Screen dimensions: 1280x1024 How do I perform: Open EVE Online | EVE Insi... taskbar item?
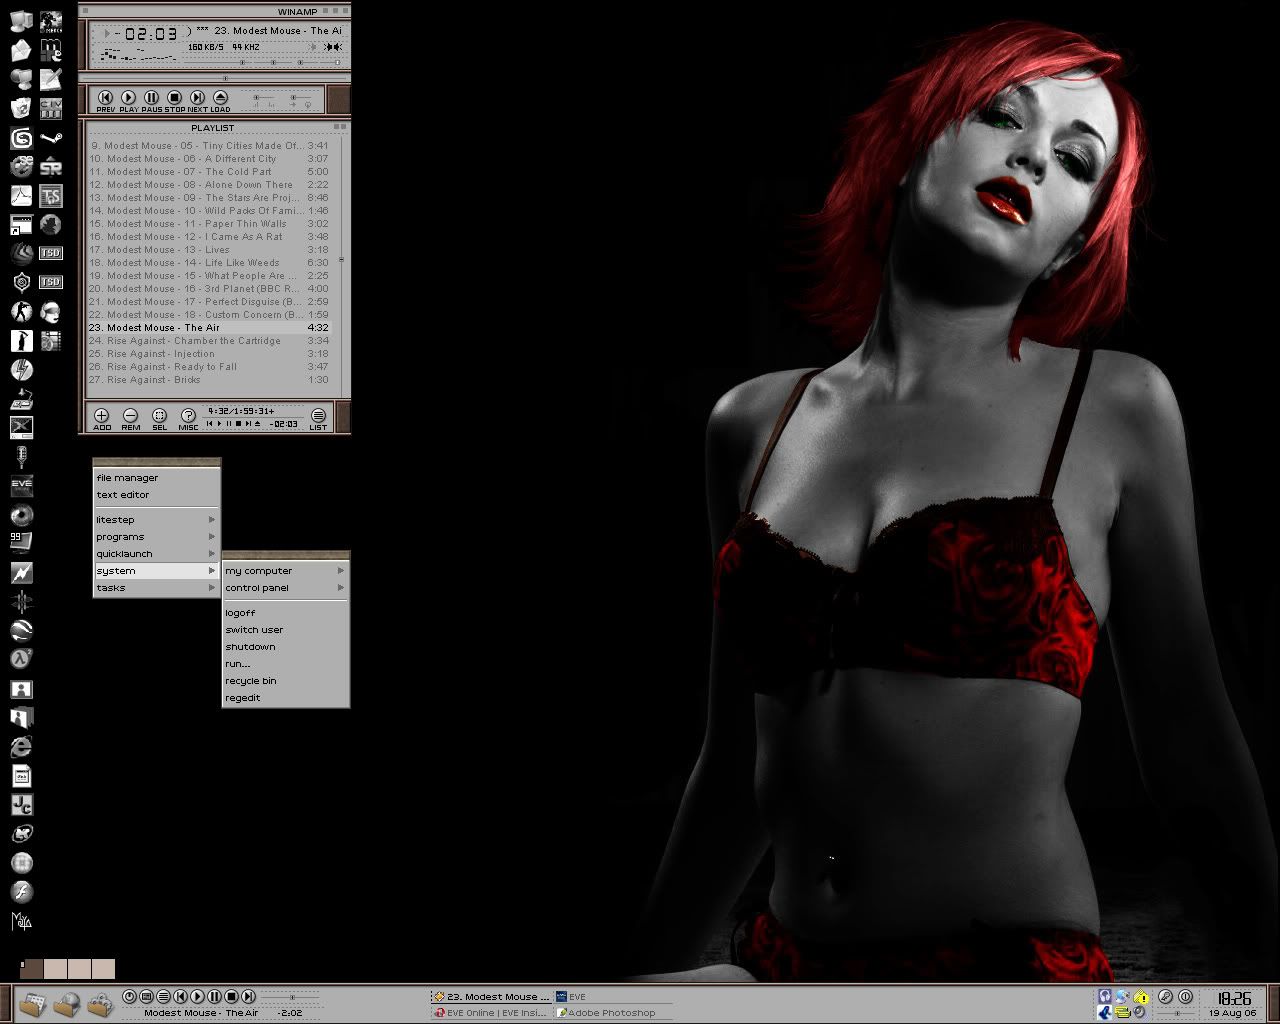pyautogui.click(x=491, y=1013)
